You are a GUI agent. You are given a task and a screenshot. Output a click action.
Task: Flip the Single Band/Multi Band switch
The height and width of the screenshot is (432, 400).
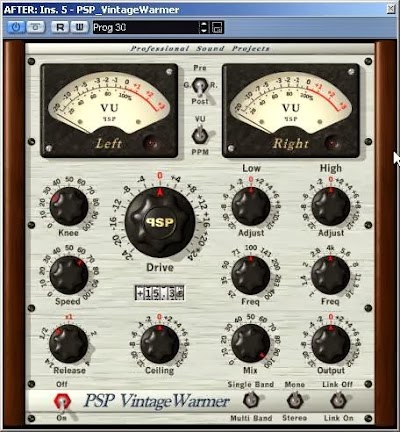(251, 401)
